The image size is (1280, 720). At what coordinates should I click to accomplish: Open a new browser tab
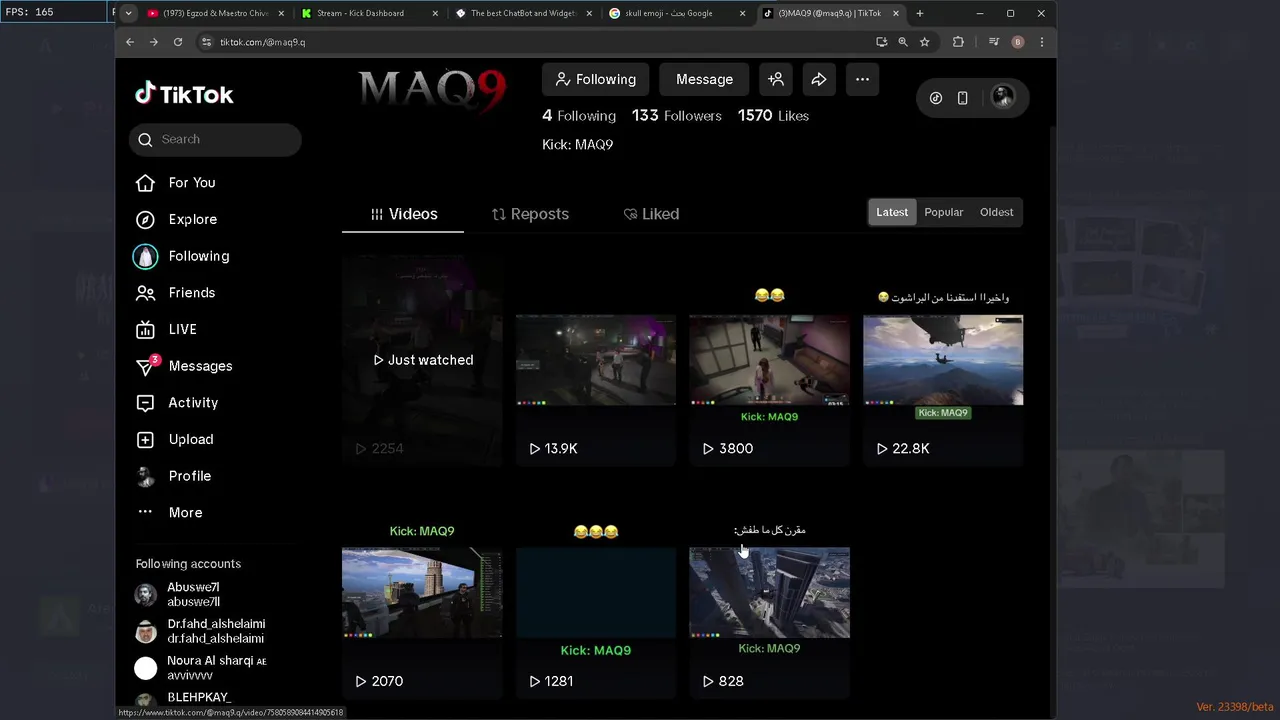tap(919, 13)
